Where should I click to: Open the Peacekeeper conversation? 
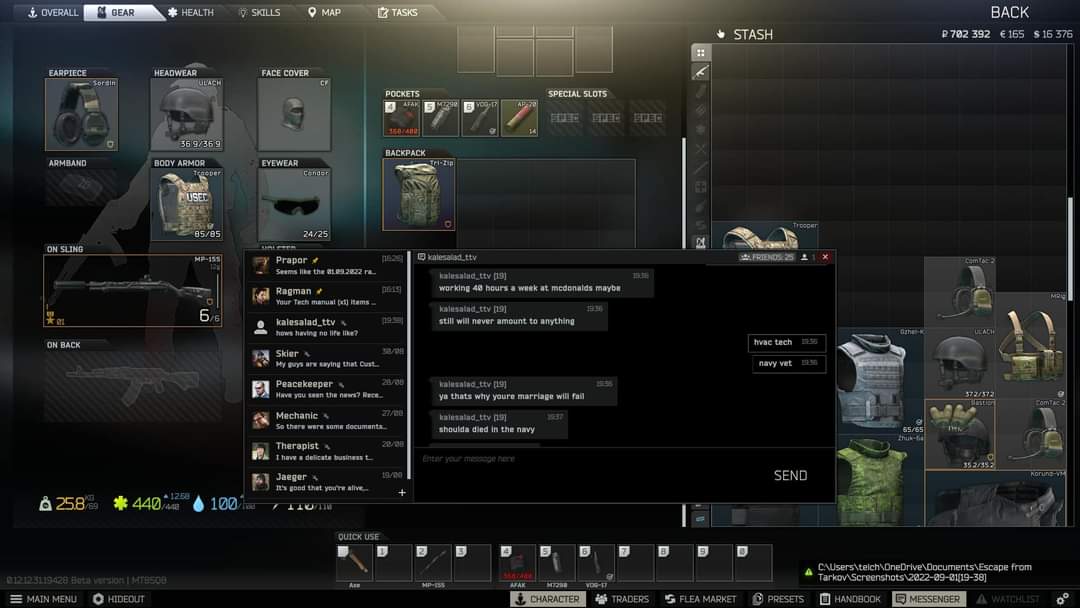(327, 389)
